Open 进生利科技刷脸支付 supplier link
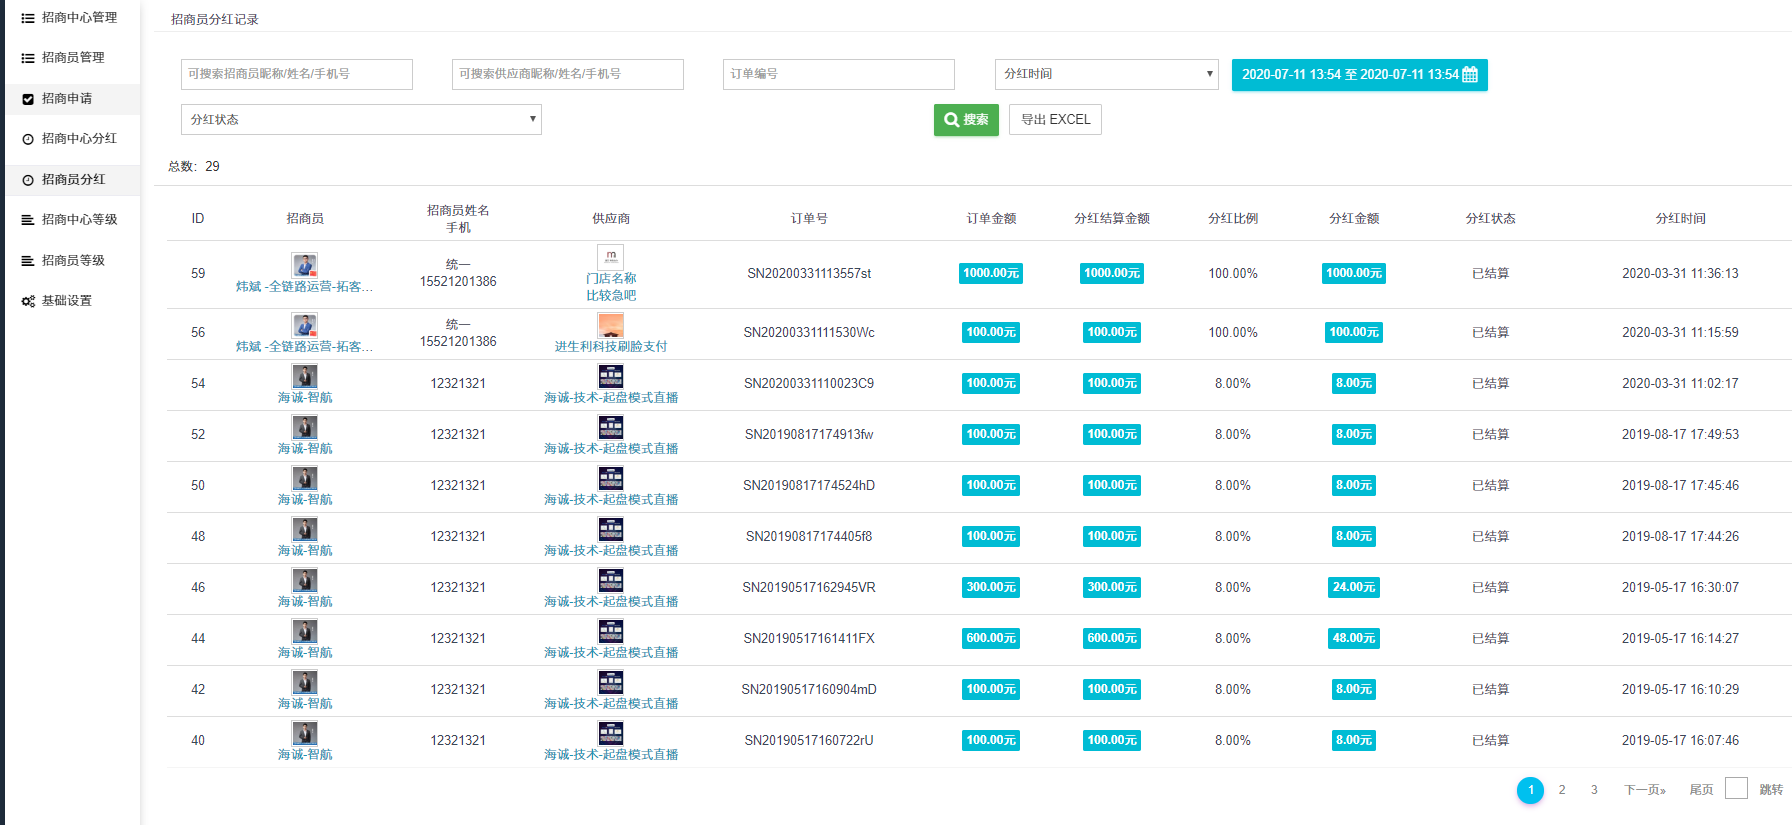 (x=611, y=347)
